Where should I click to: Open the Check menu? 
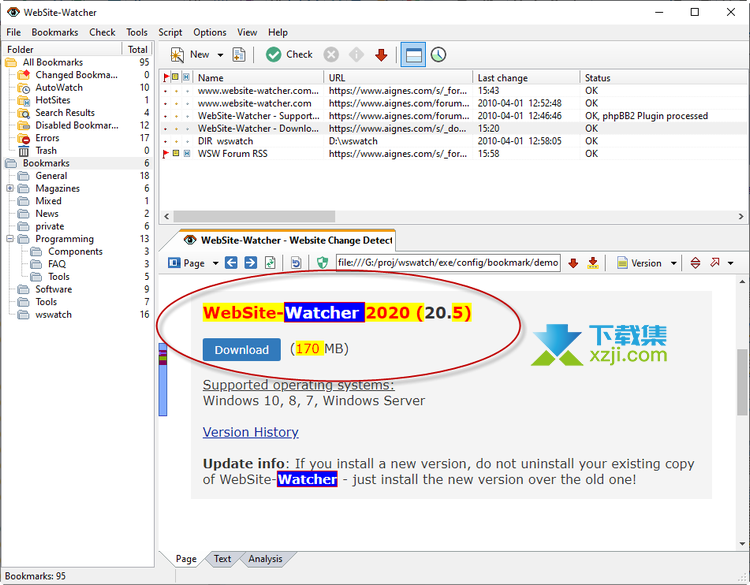point(102,32)
